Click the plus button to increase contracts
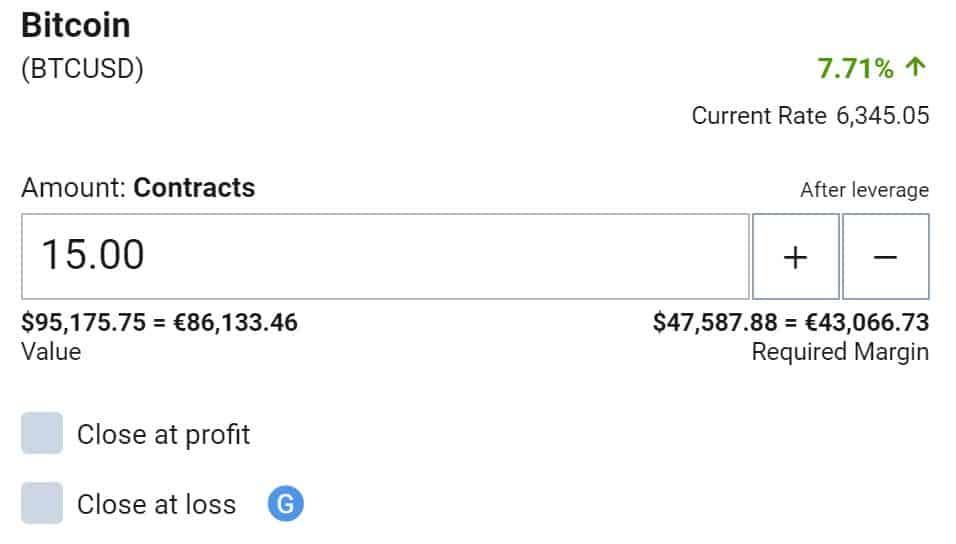Image resolution: width=956 pixels, height=544 pixels. tap(796, 257)
